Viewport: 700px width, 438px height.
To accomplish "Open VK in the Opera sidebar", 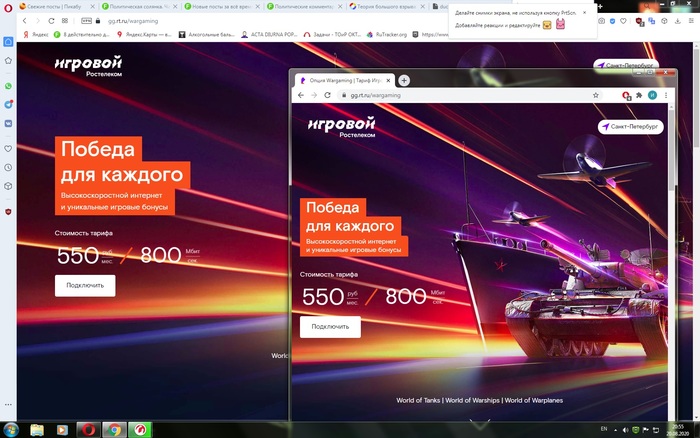I will [8, 123].
